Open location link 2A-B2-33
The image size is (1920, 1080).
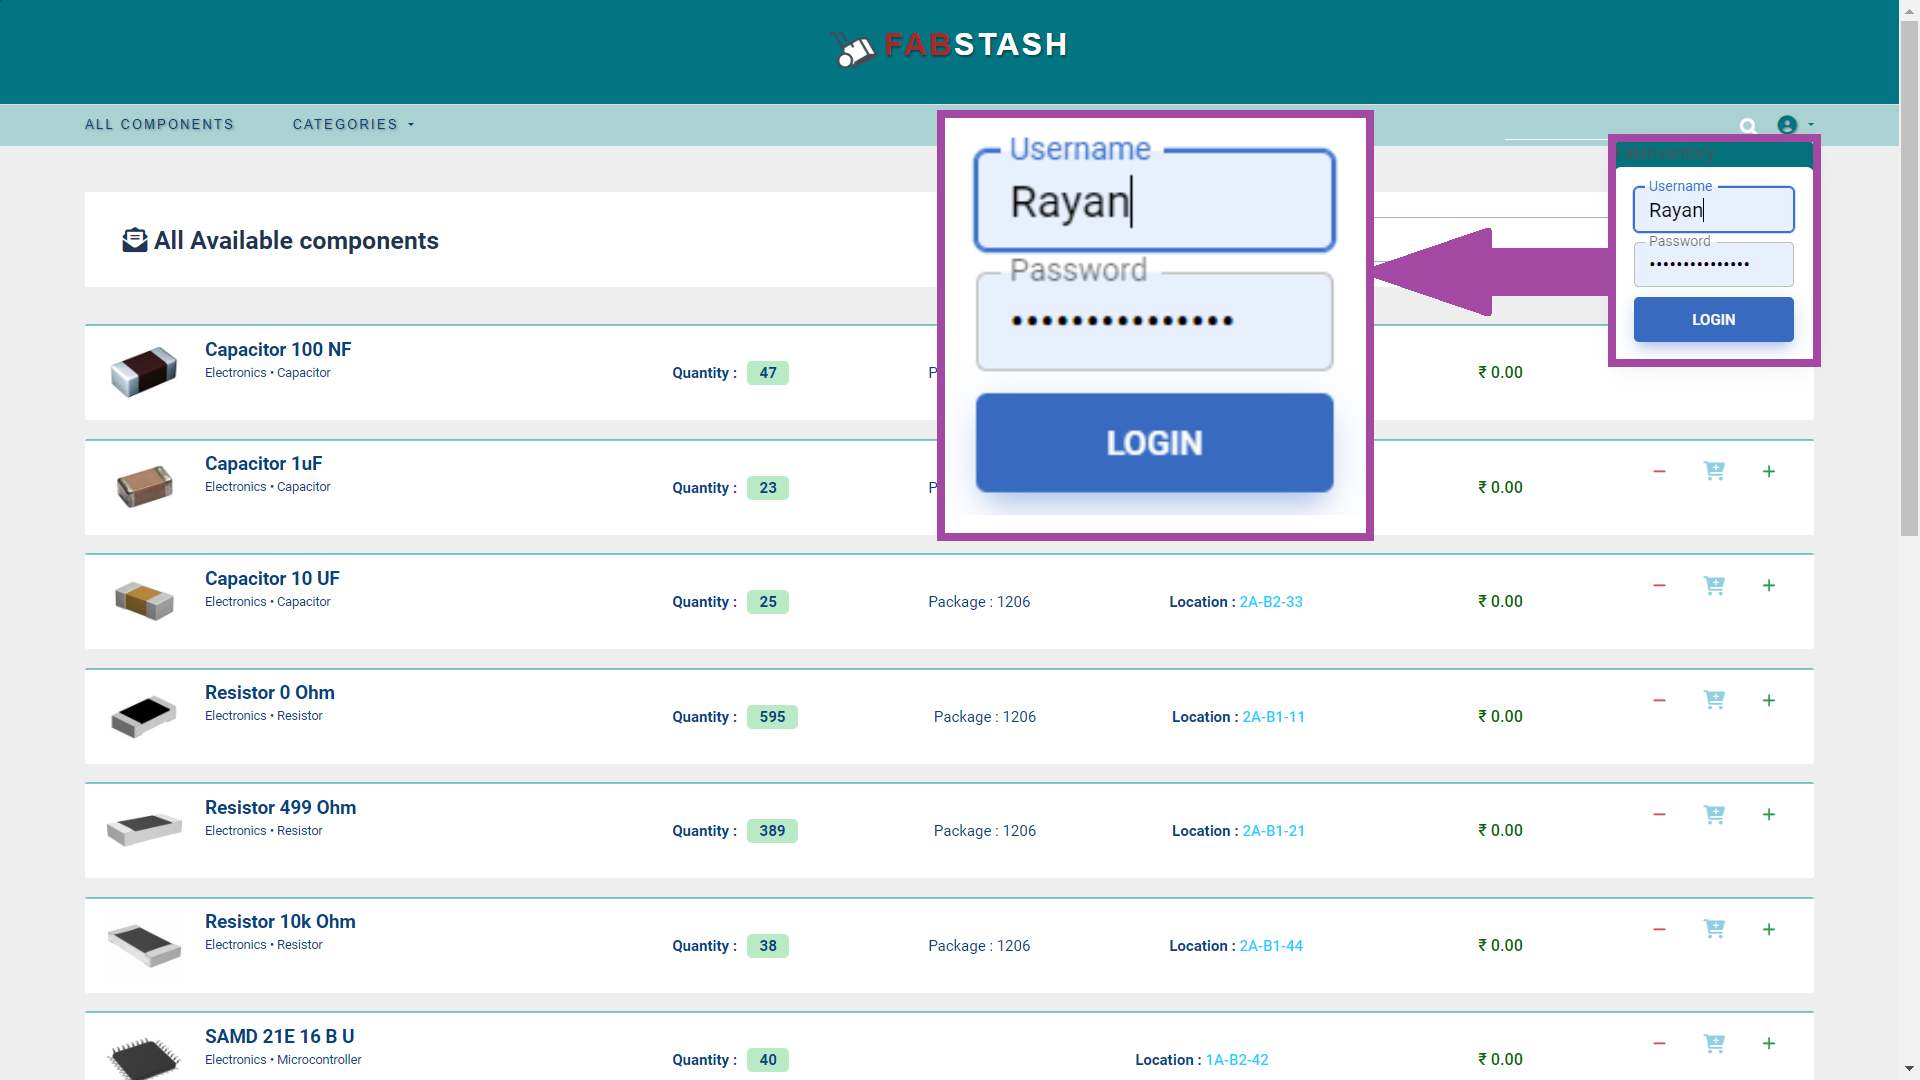pyautogui.click(x=1271, y=602)
